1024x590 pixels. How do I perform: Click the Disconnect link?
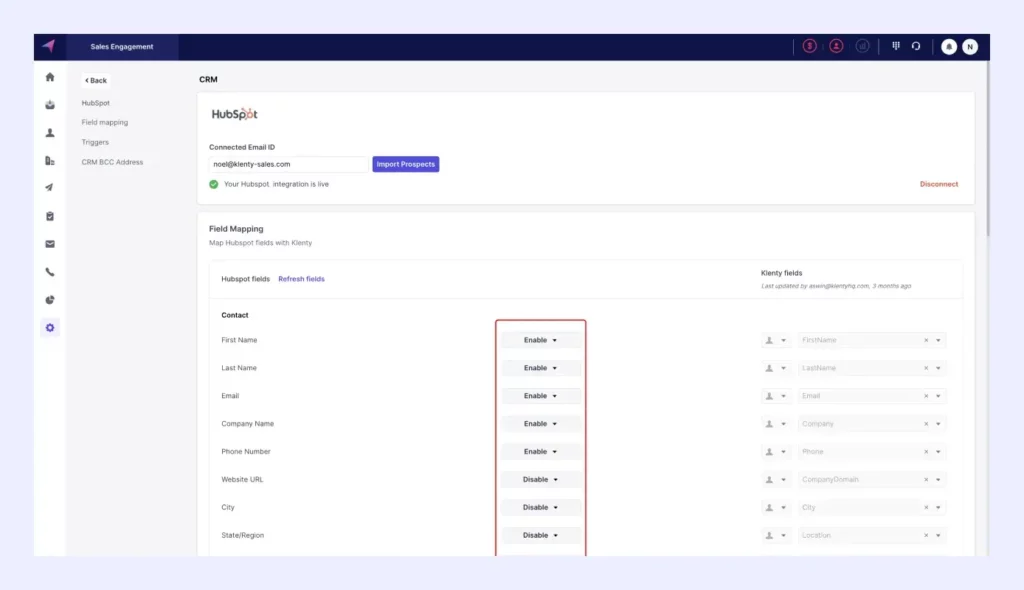pos(938,184)
